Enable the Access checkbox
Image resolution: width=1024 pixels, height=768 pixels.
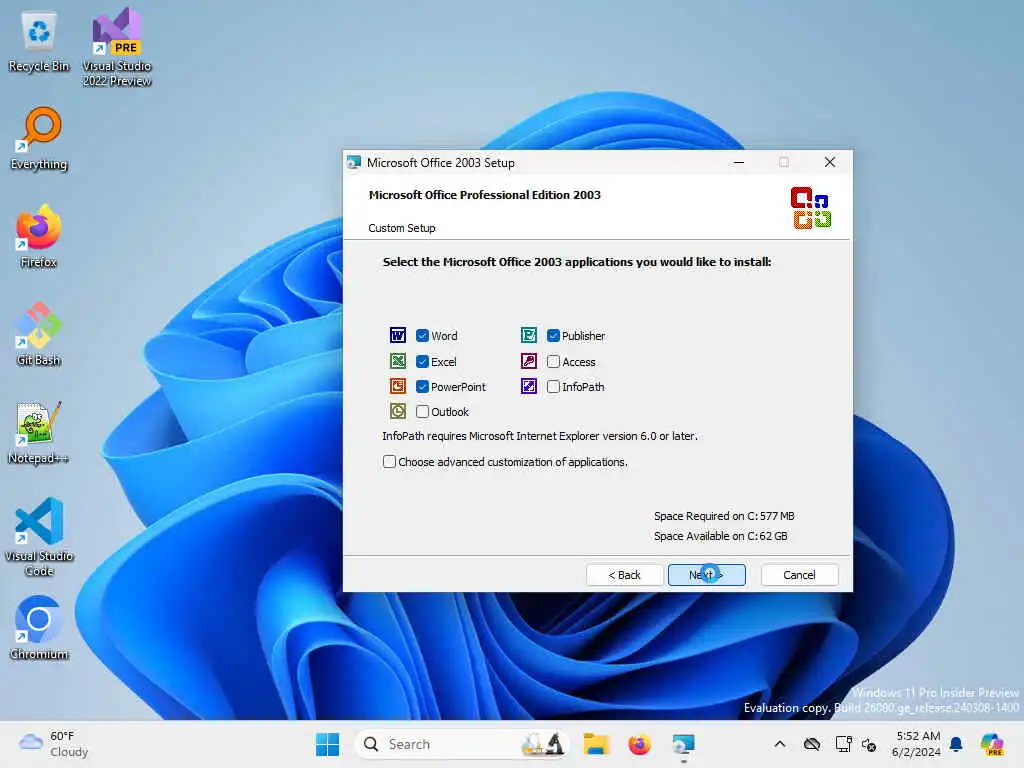[553, 361]
